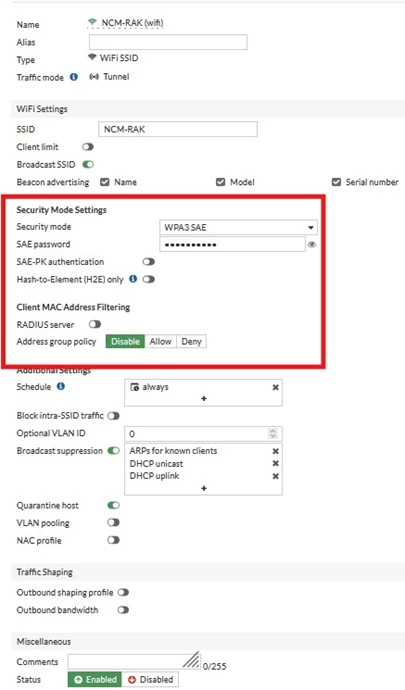405x690 pixels.
Task: Remove DHCP uplink suppression entry
Action: pyautogui.click(x=276, y=476)
